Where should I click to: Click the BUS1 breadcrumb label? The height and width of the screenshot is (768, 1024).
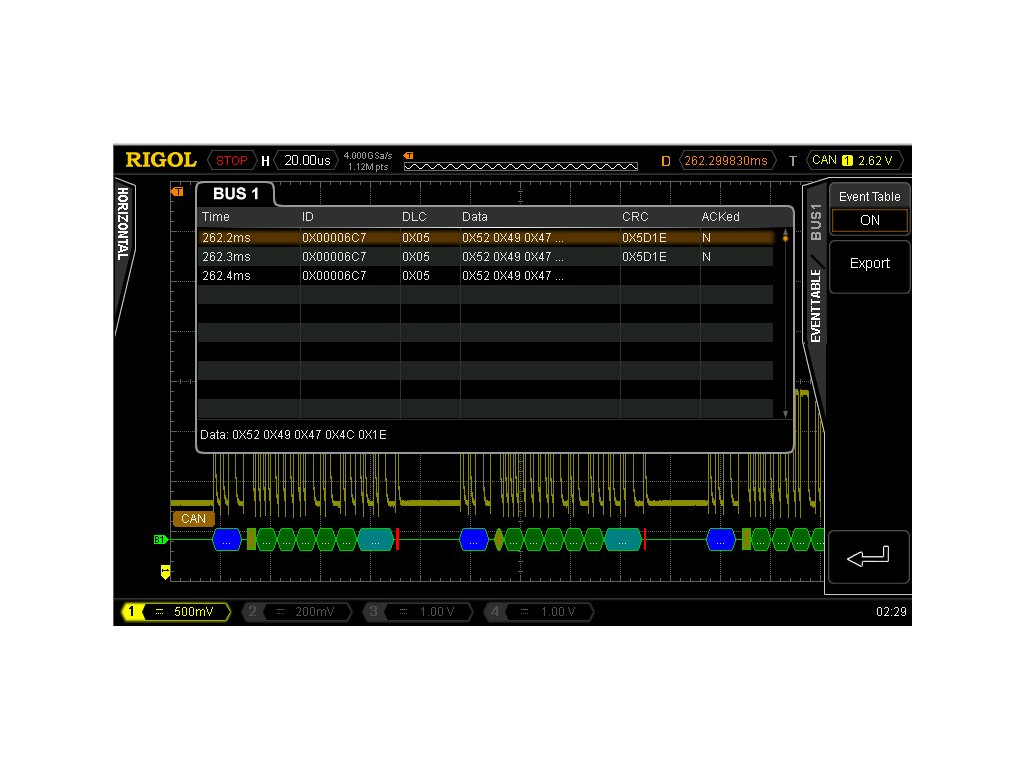point(816,222)
